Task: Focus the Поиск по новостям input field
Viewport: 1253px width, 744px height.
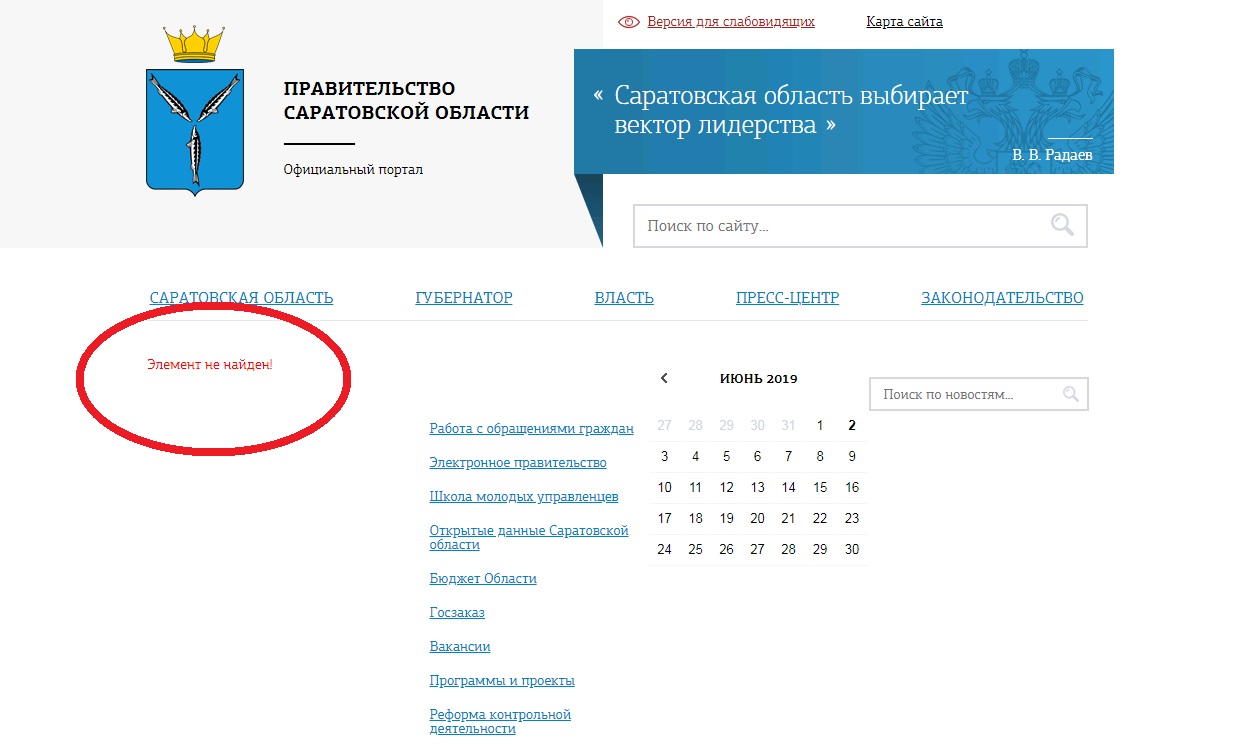Action: click(965, 395)
